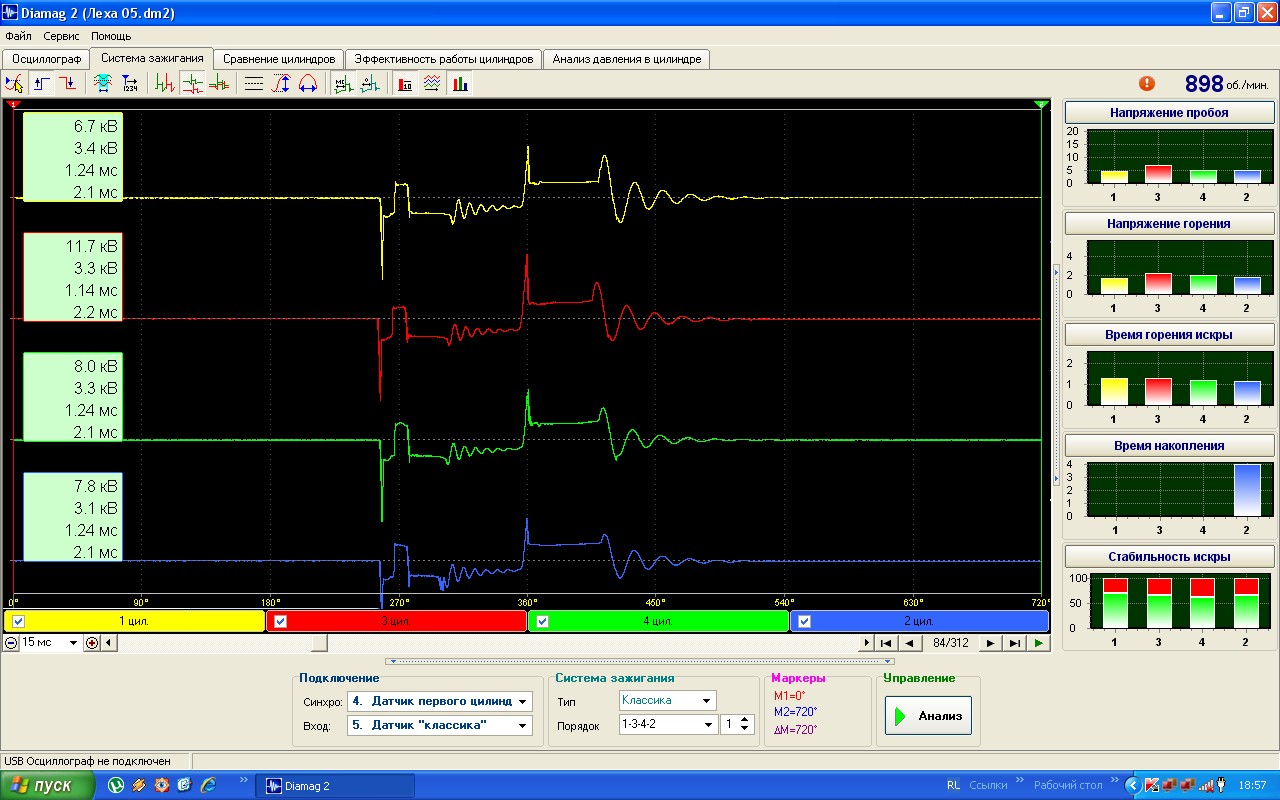Viewport: 1280px width, 800px height.
Task: Open the Помощь menu
Action: click(x=111, y=36)
